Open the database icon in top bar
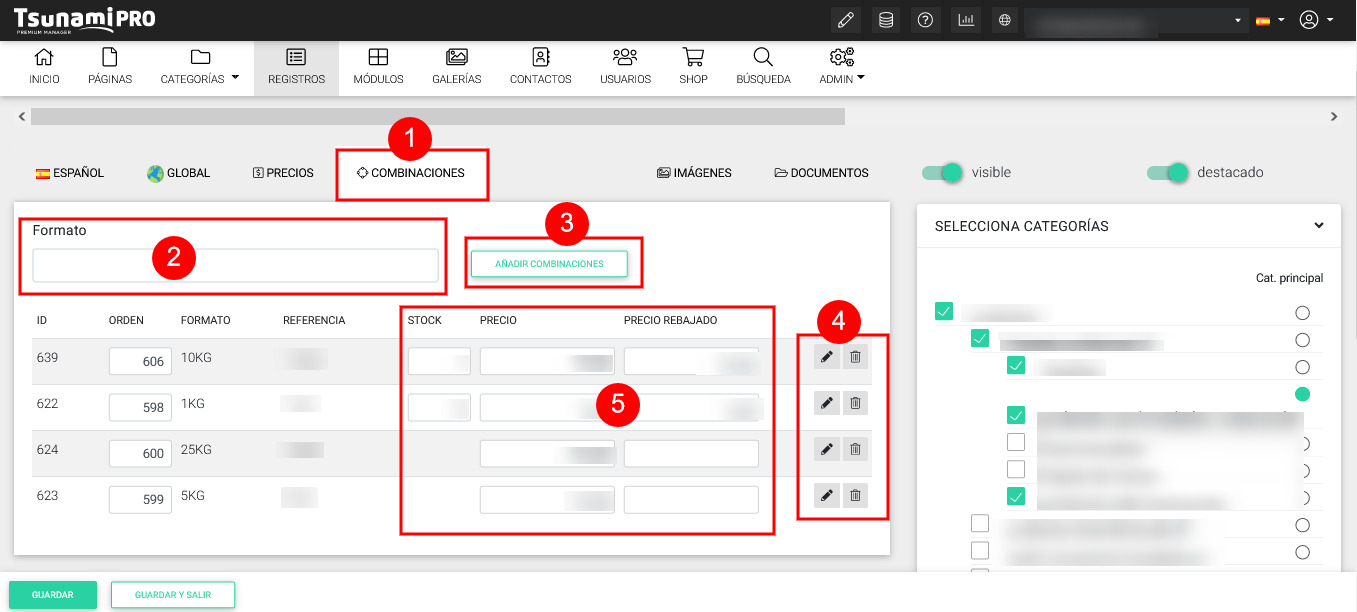The image size is (1357, 612). click(886, 20)
